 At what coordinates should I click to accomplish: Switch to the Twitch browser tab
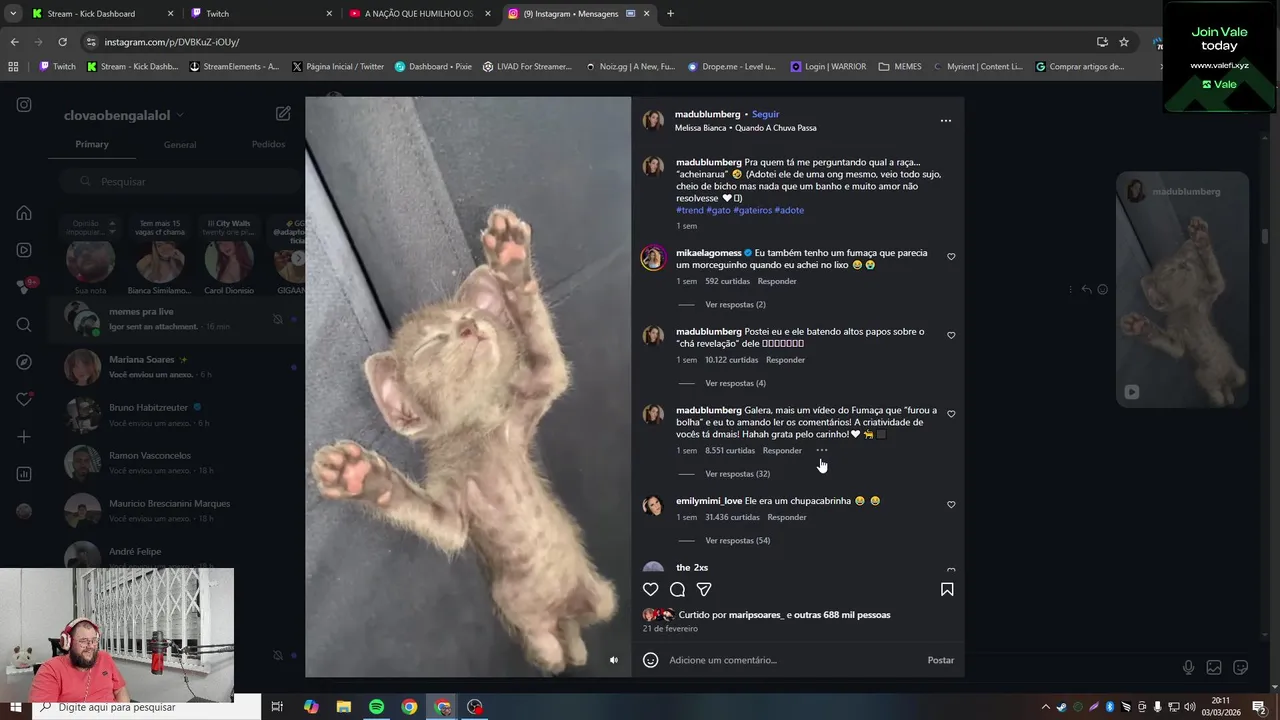262,14
